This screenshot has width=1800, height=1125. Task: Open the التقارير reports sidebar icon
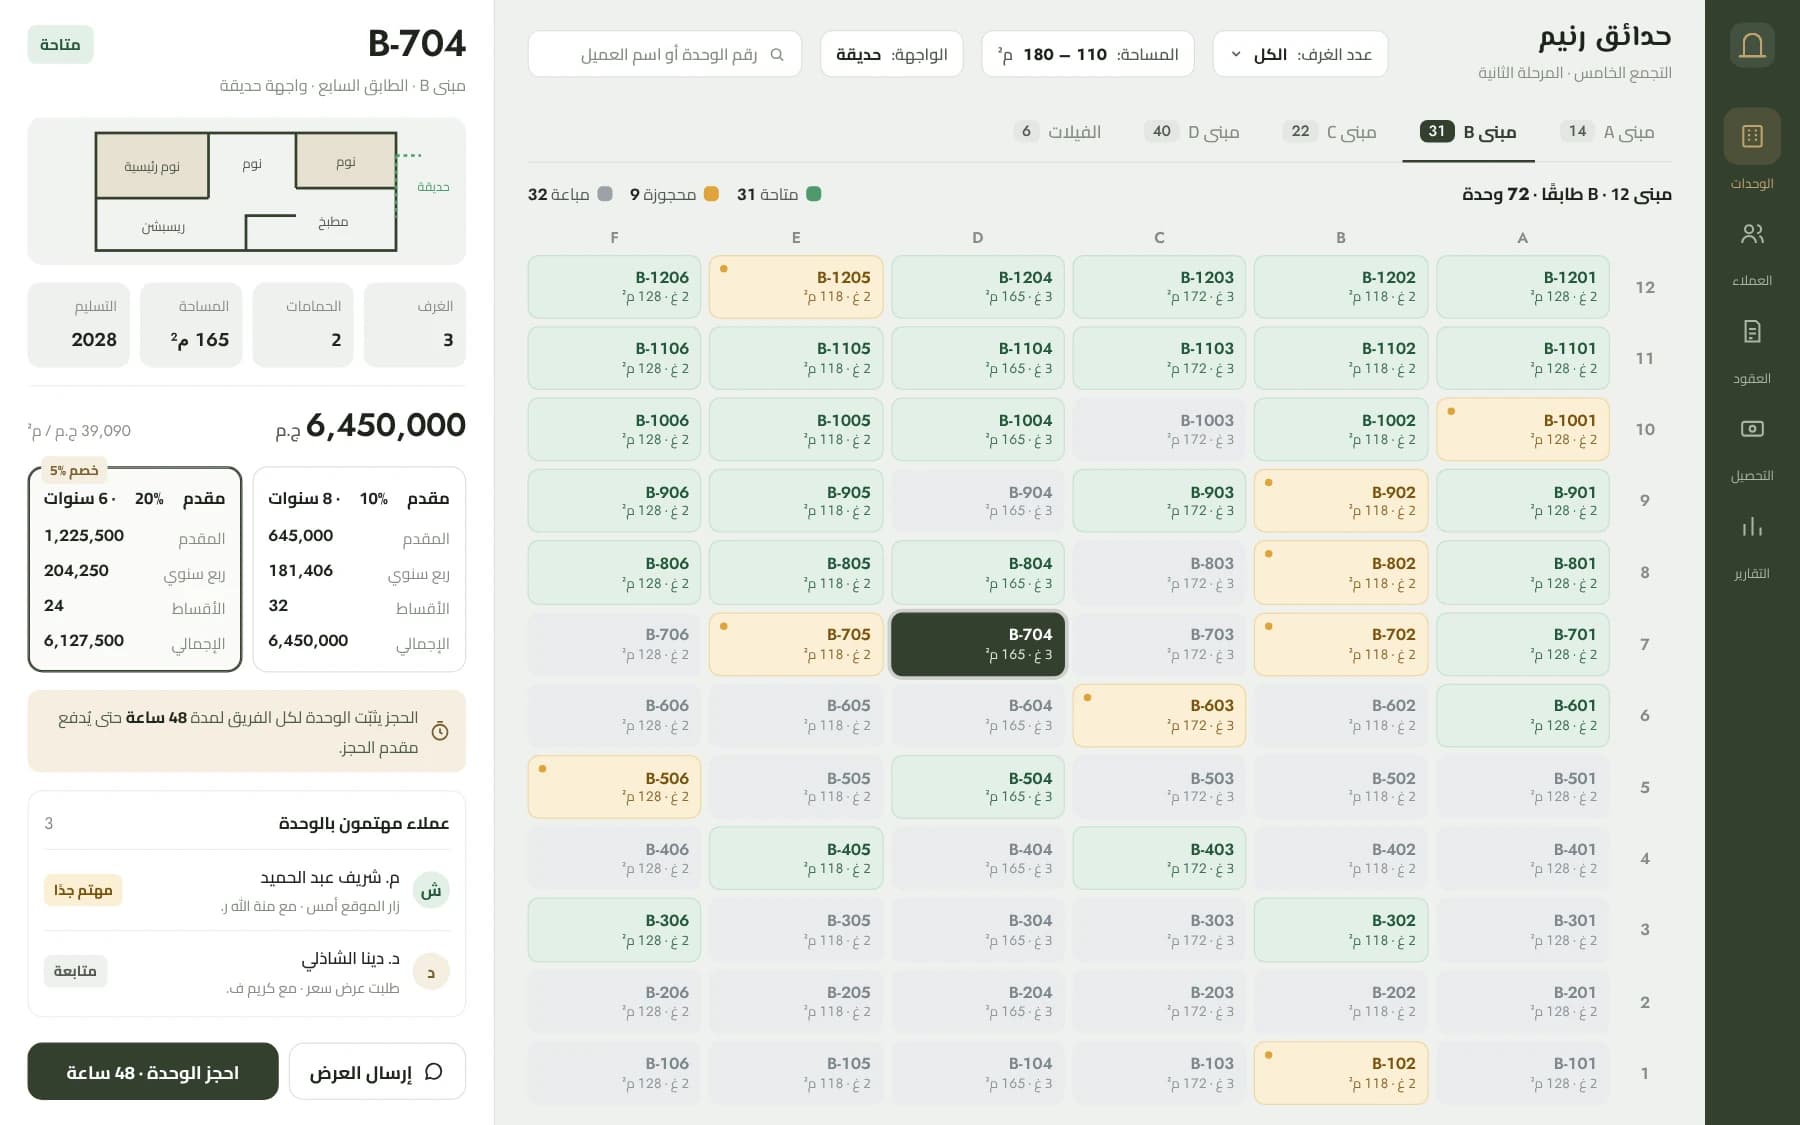[x=1752, y=527]
